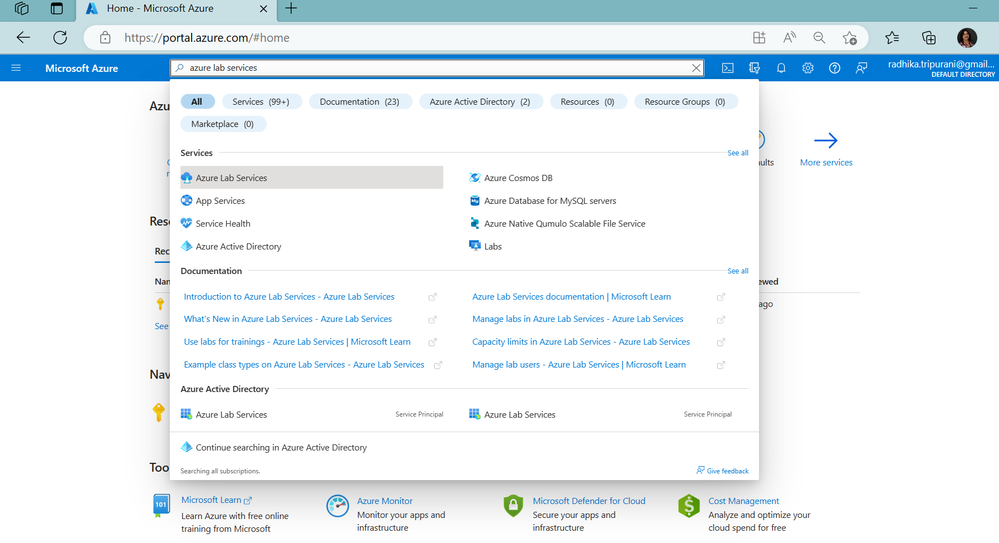Click the browser Refresh button
This screenshot has height=543, width=999.
60,38
